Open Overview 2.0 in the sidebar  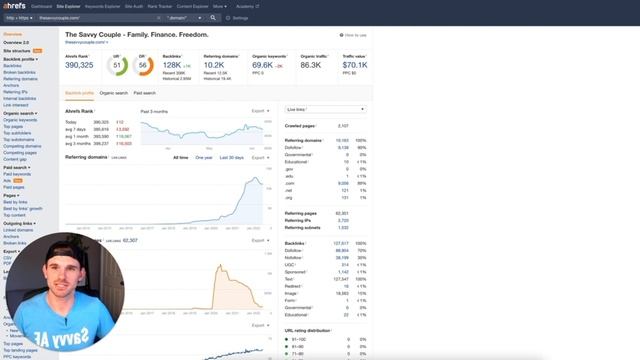click(16, 42)
